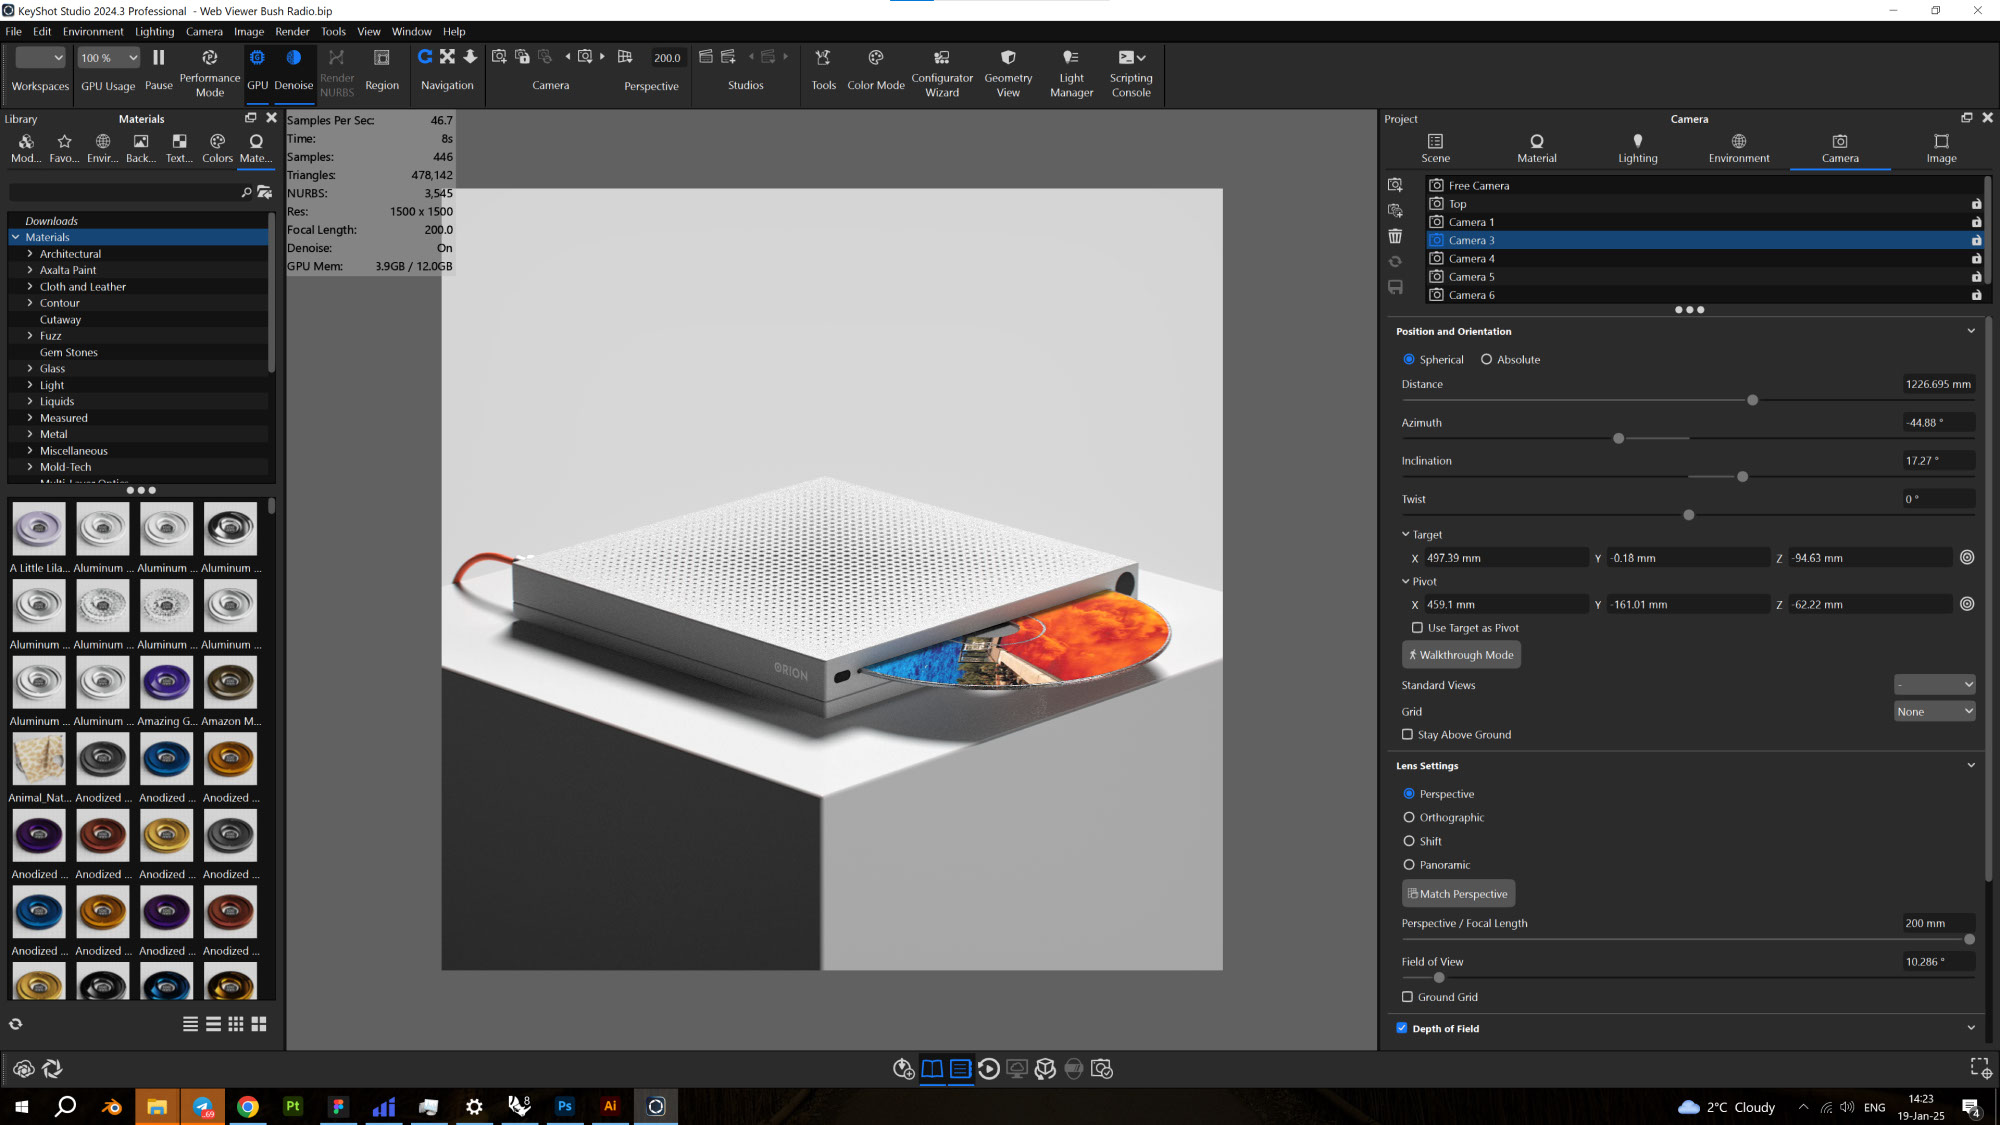Open the Lighting menu in the menu bar
The height and width of the screenshot is (1125, 2000).
154,31
